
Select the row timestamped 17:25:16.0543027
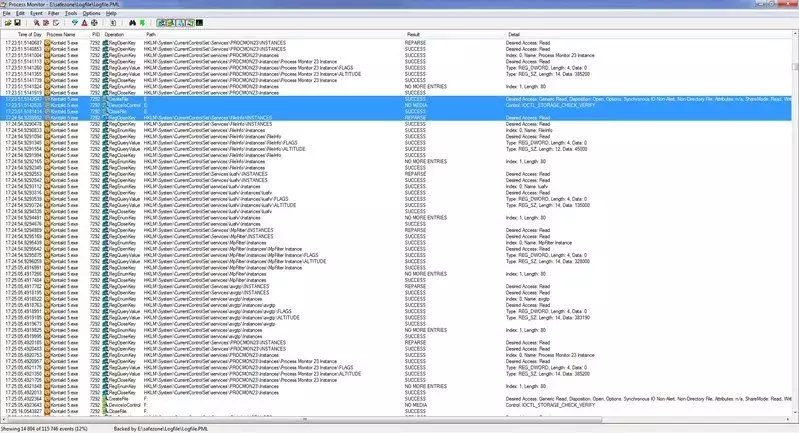[396, 411]
